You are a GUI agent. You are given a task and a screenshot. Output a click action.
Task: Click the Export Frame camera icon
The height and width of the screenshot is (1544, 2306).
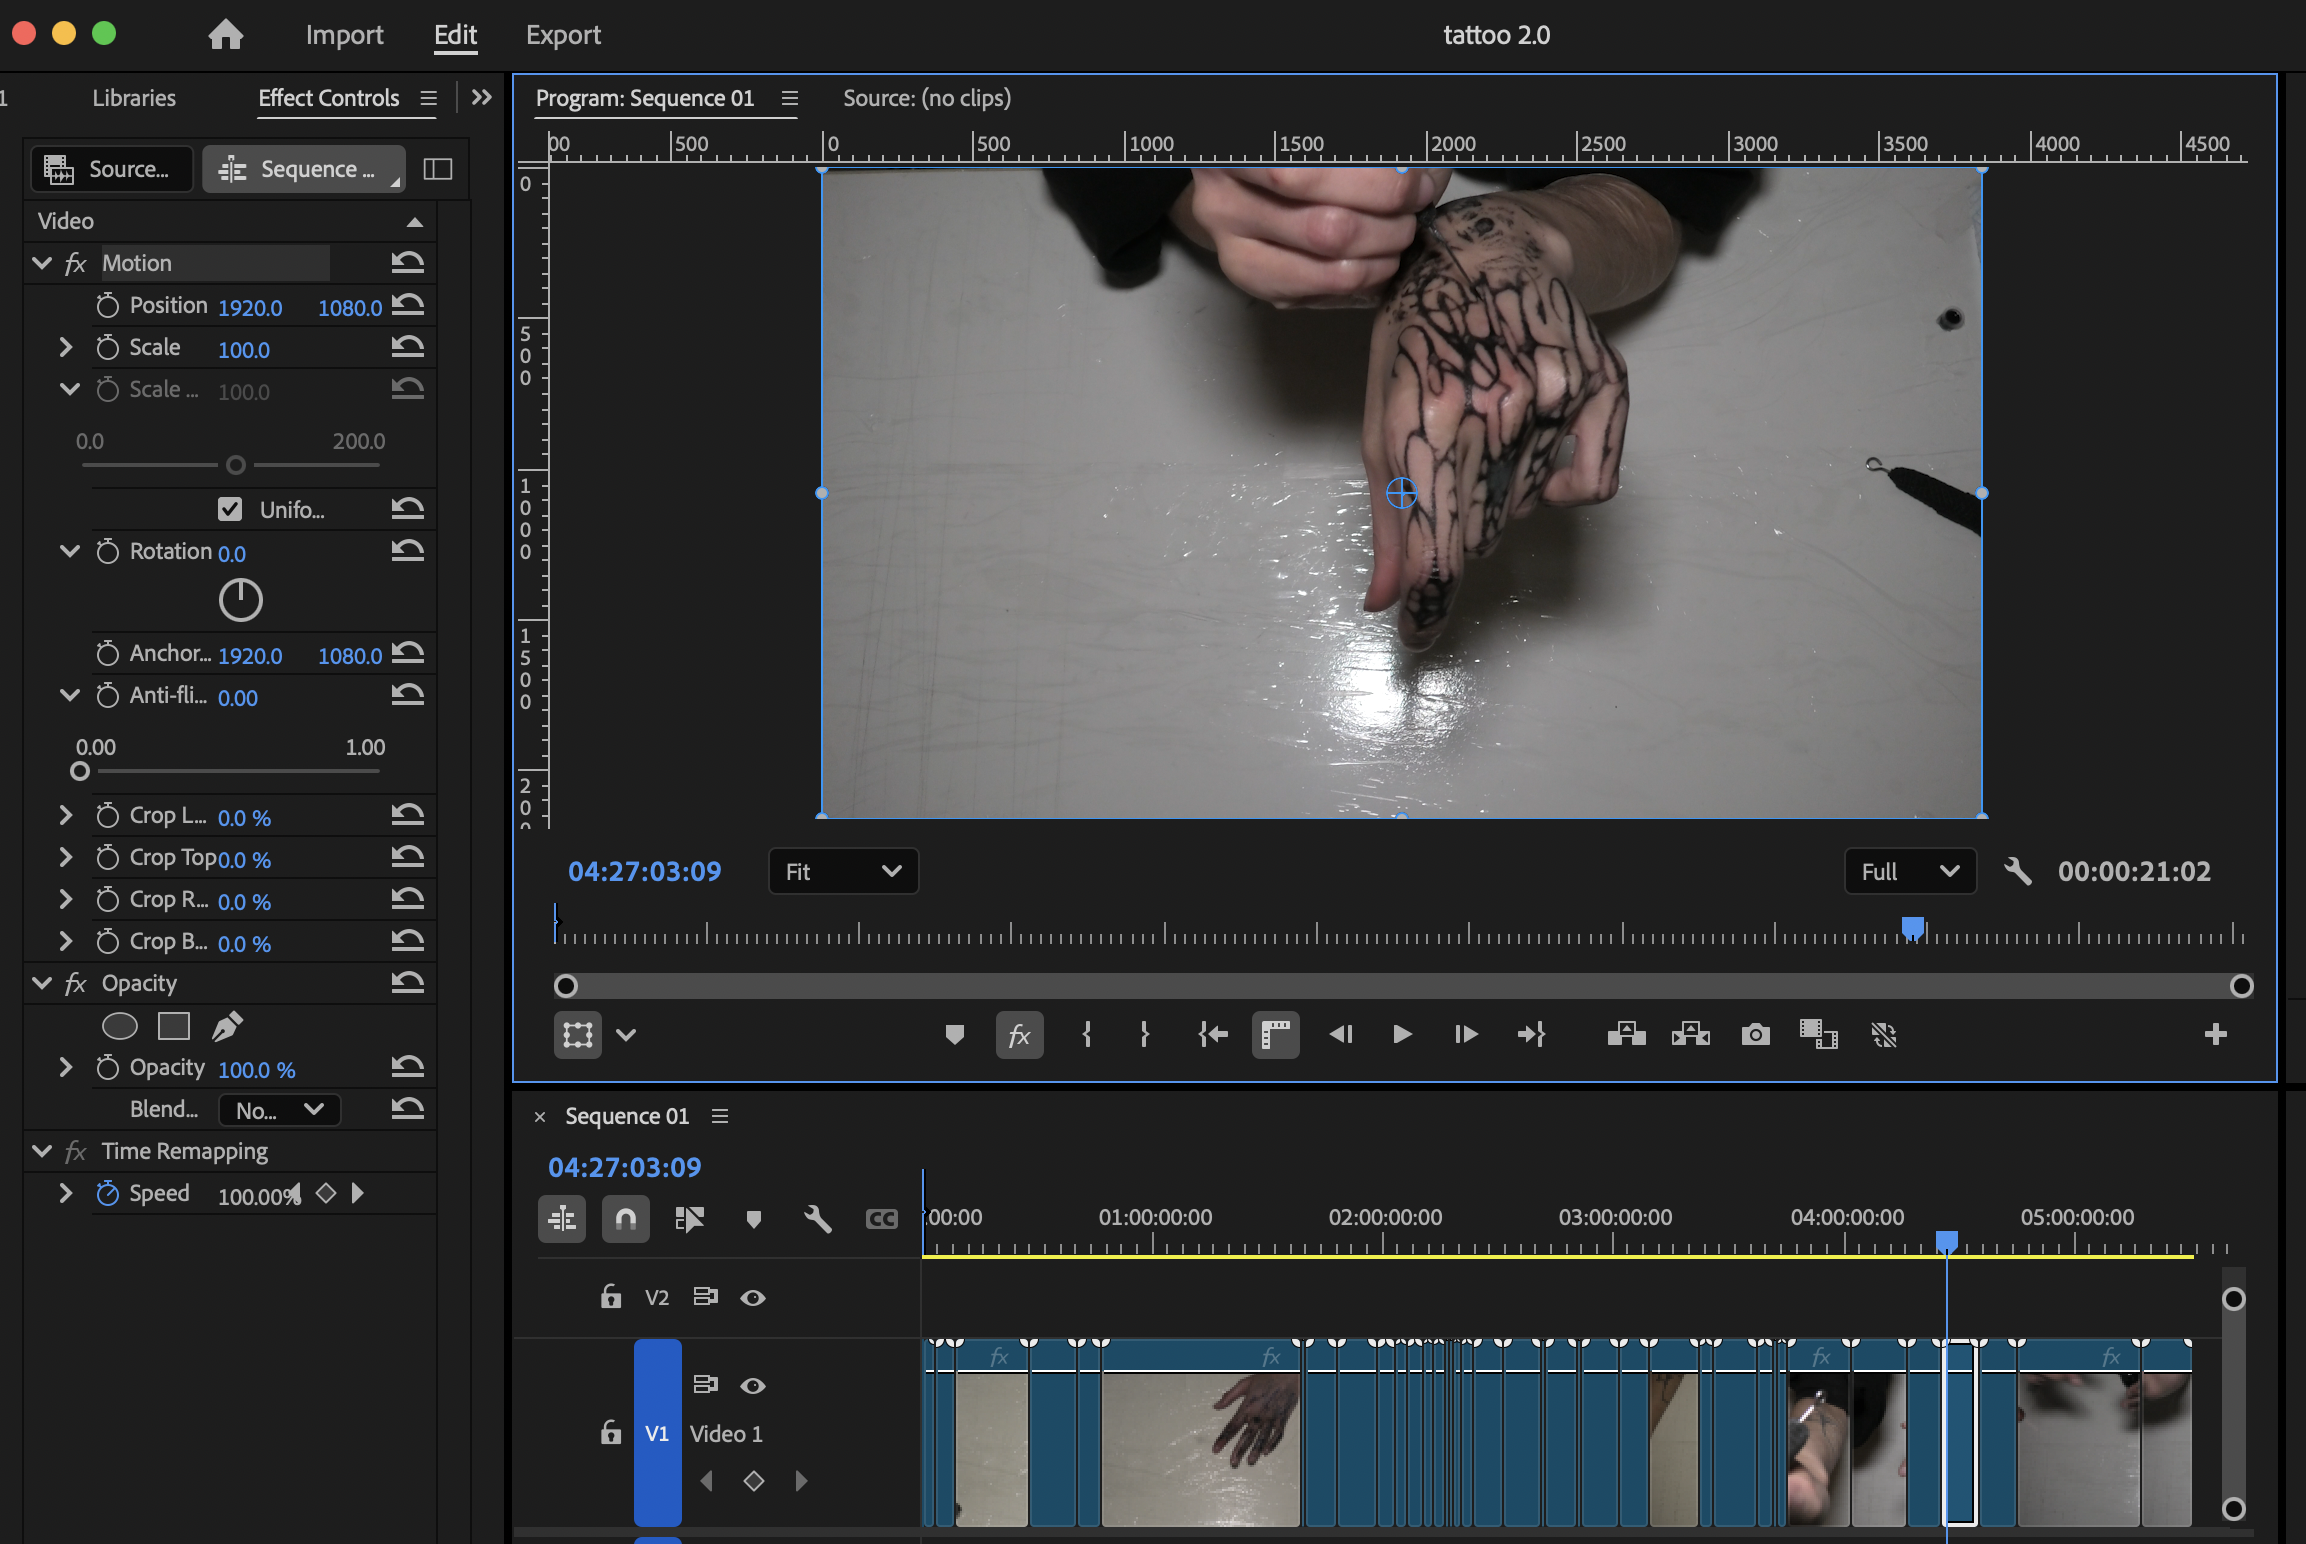tap(1755, 1034)
